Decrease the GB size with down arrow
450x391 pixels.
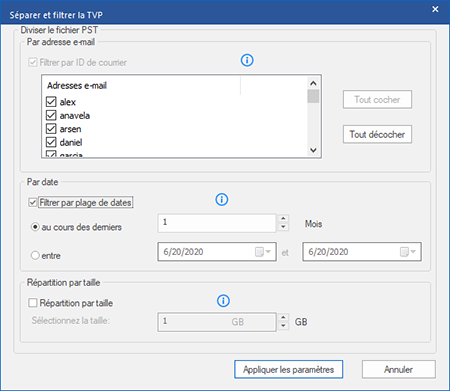(x=283, y=326)
